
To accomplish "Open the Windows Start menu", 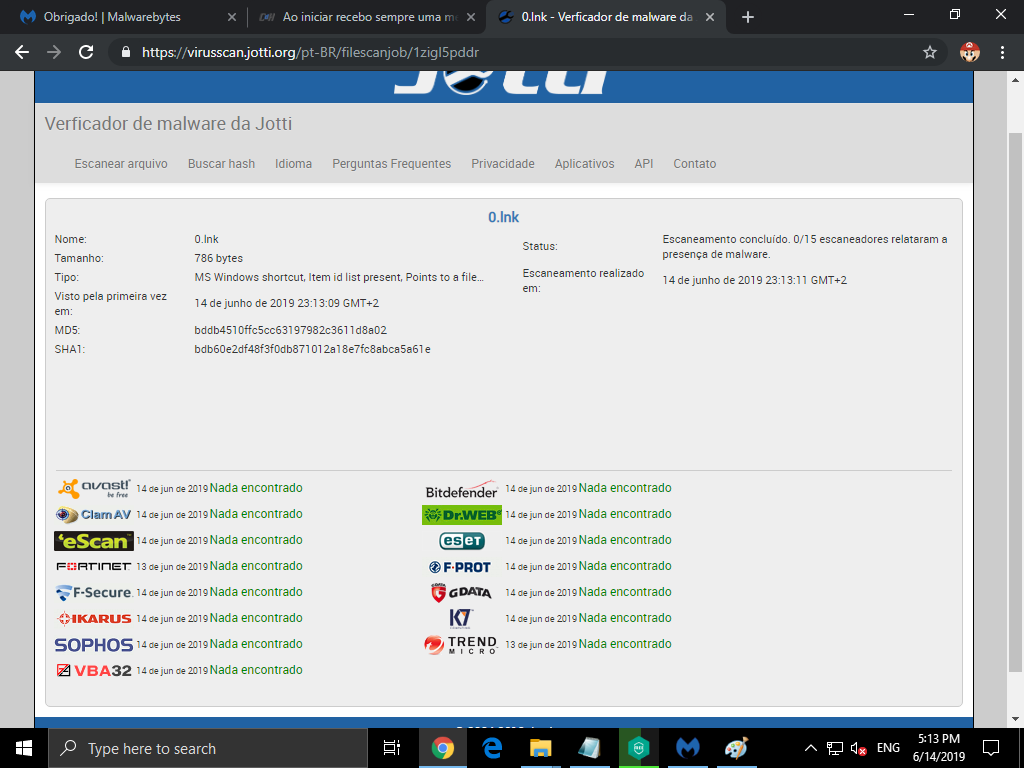I will pyautogui.click(x=24, y=748).
